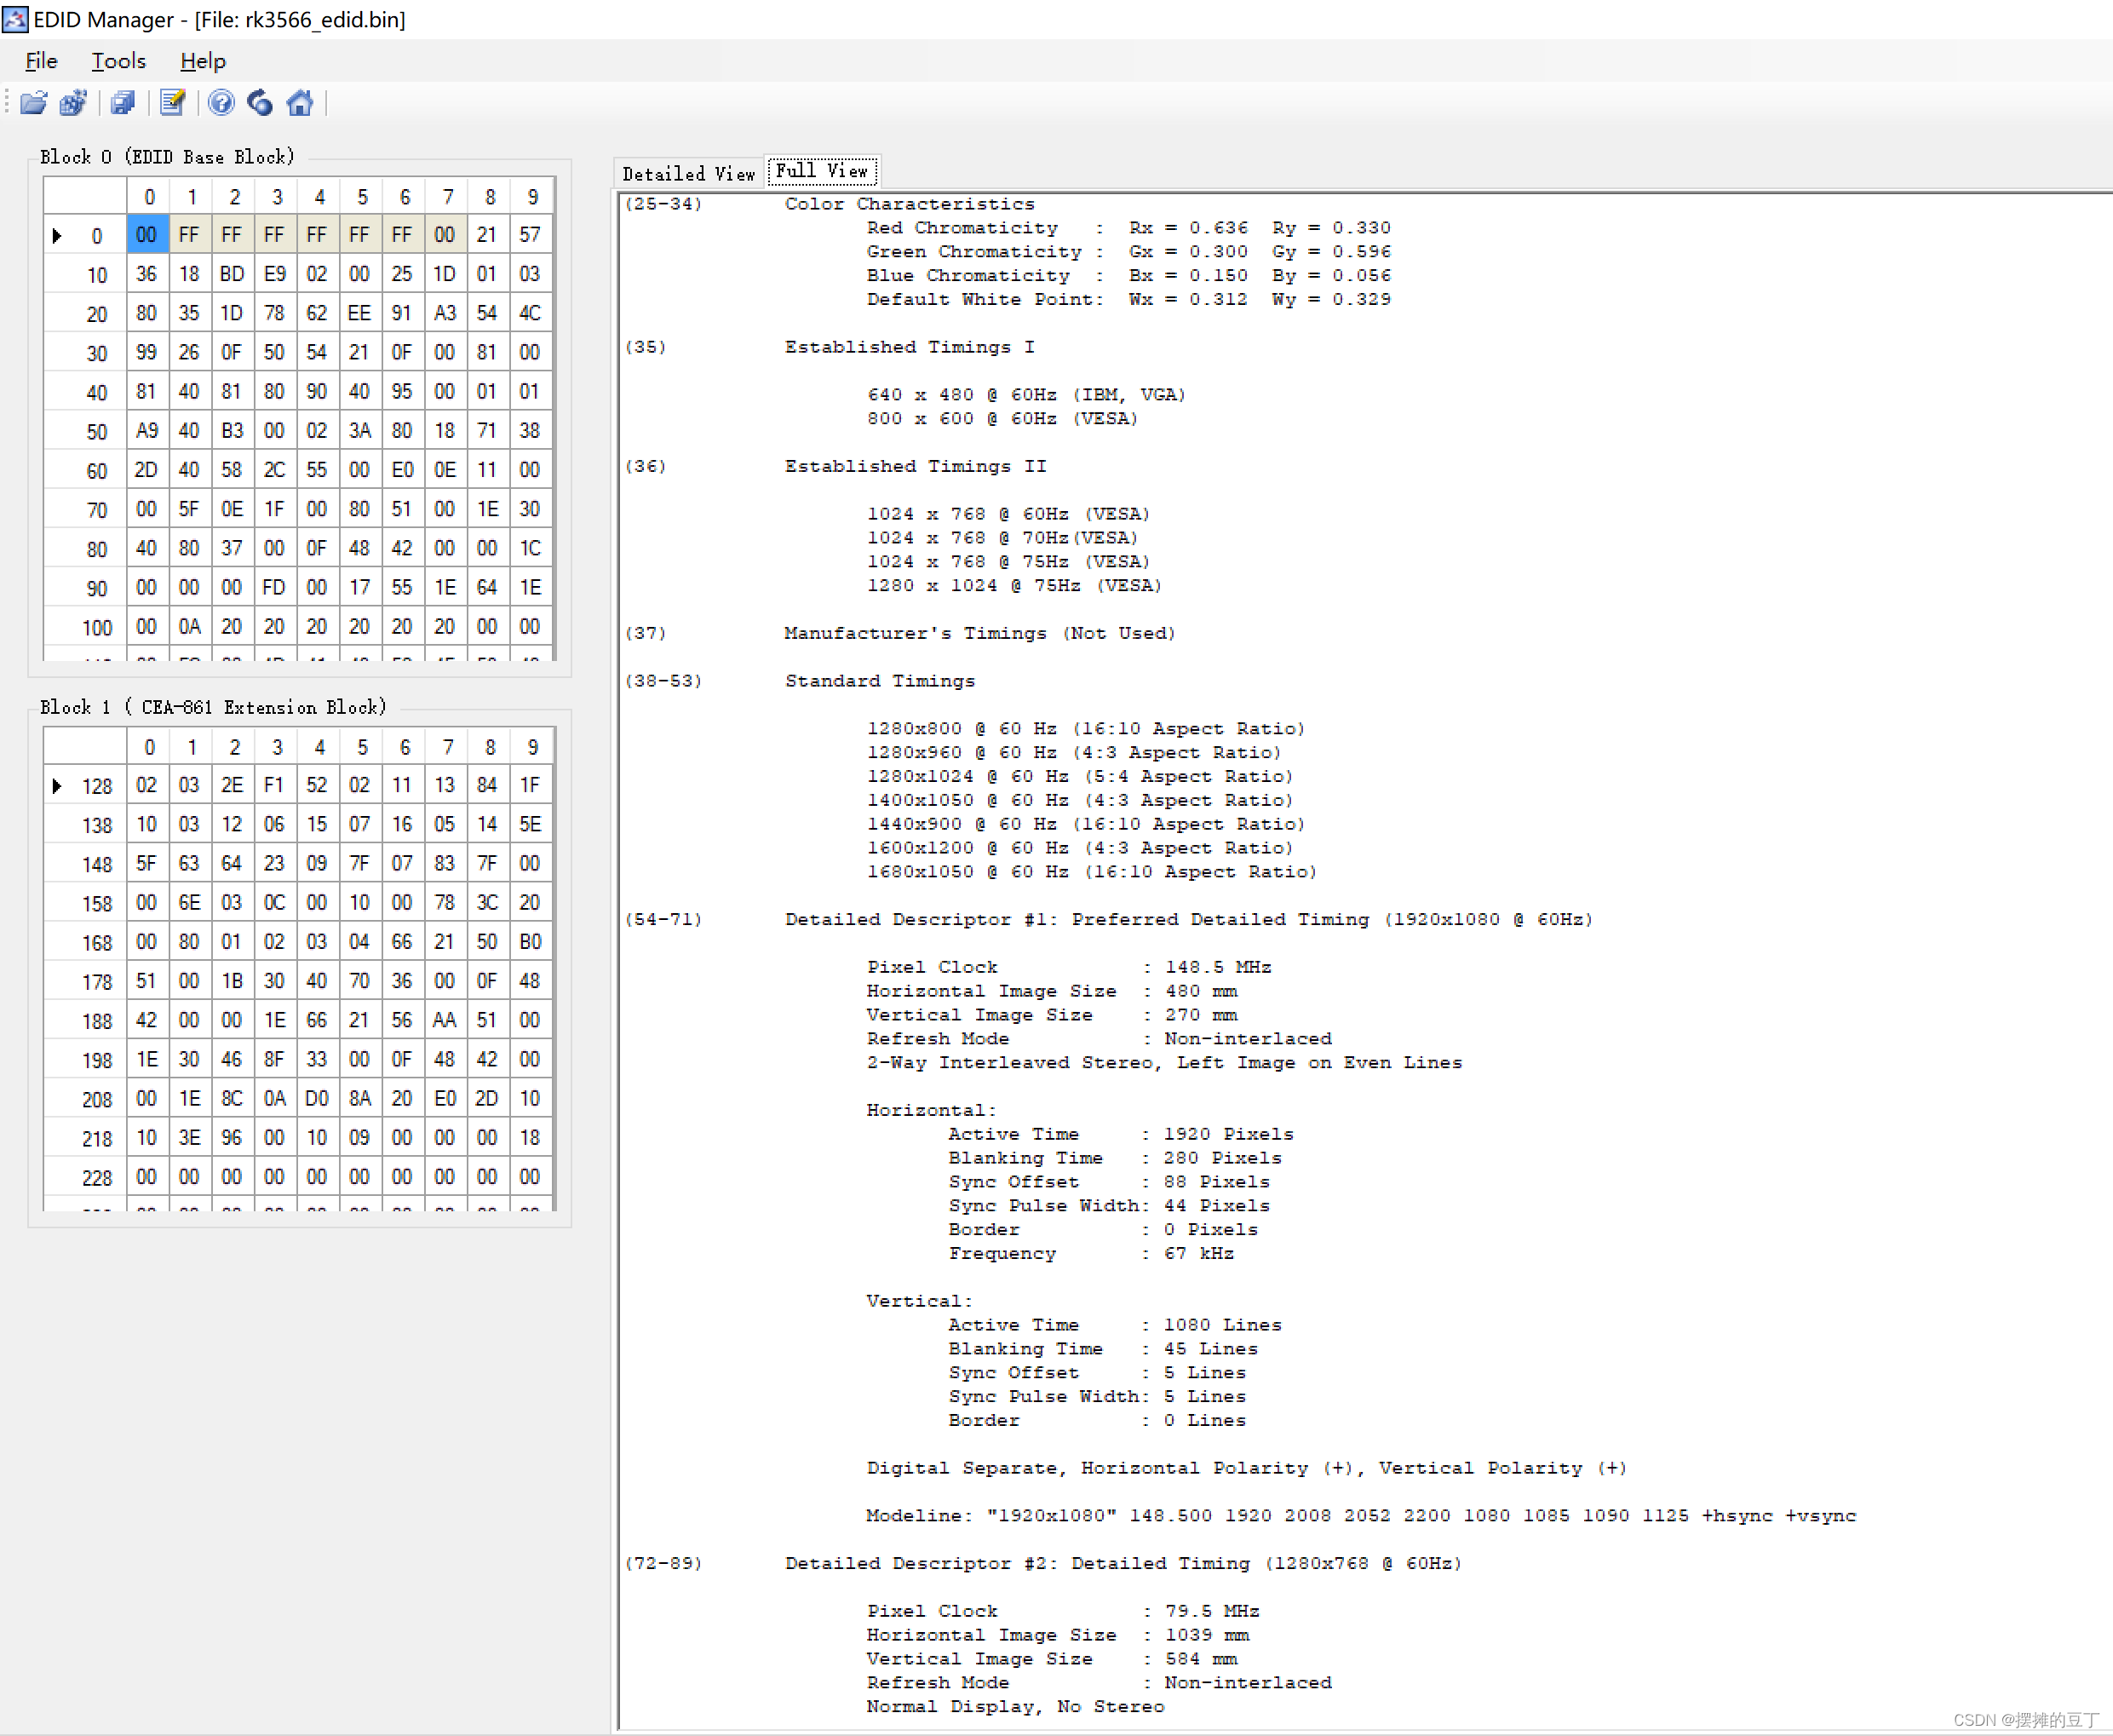Viewport: 2113px width, 1736px height.
Task: Select cell 1C in Block 0 row 80
Action: pos(530,548)
